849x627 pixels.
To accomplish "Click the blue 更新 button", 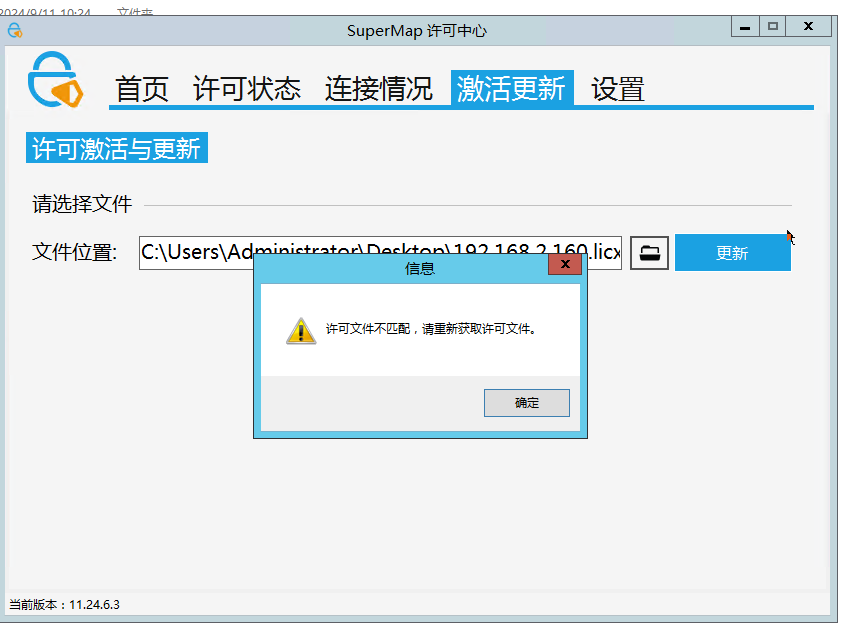I will 733,252.
